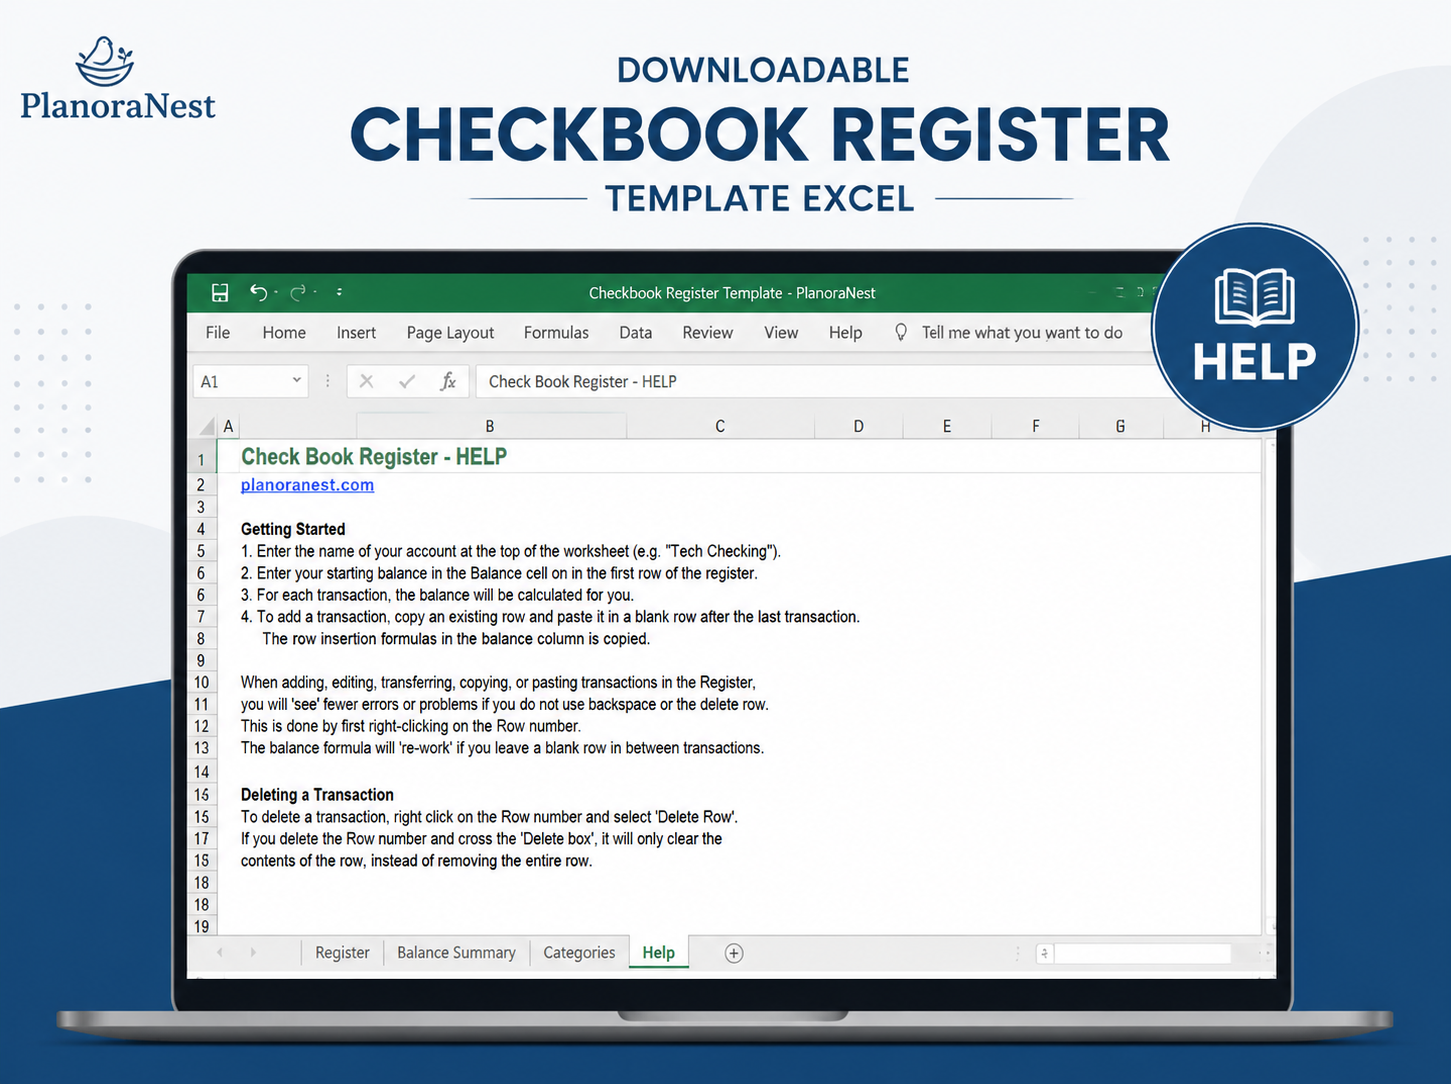Viewport: 1451px width, 1084px height.
Task: Select column D header
Action: tap(858, 427)
